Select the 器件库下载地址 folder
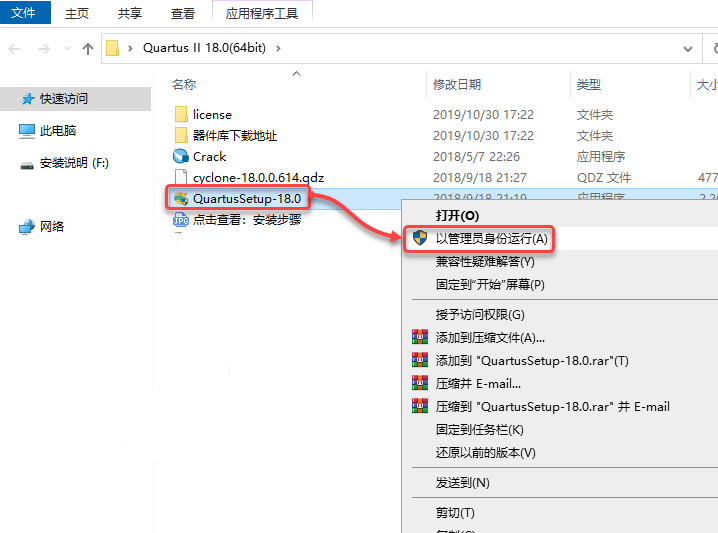The width and height of the screenshot is (718, 533). pyautogui.click(x=235, y=136)
